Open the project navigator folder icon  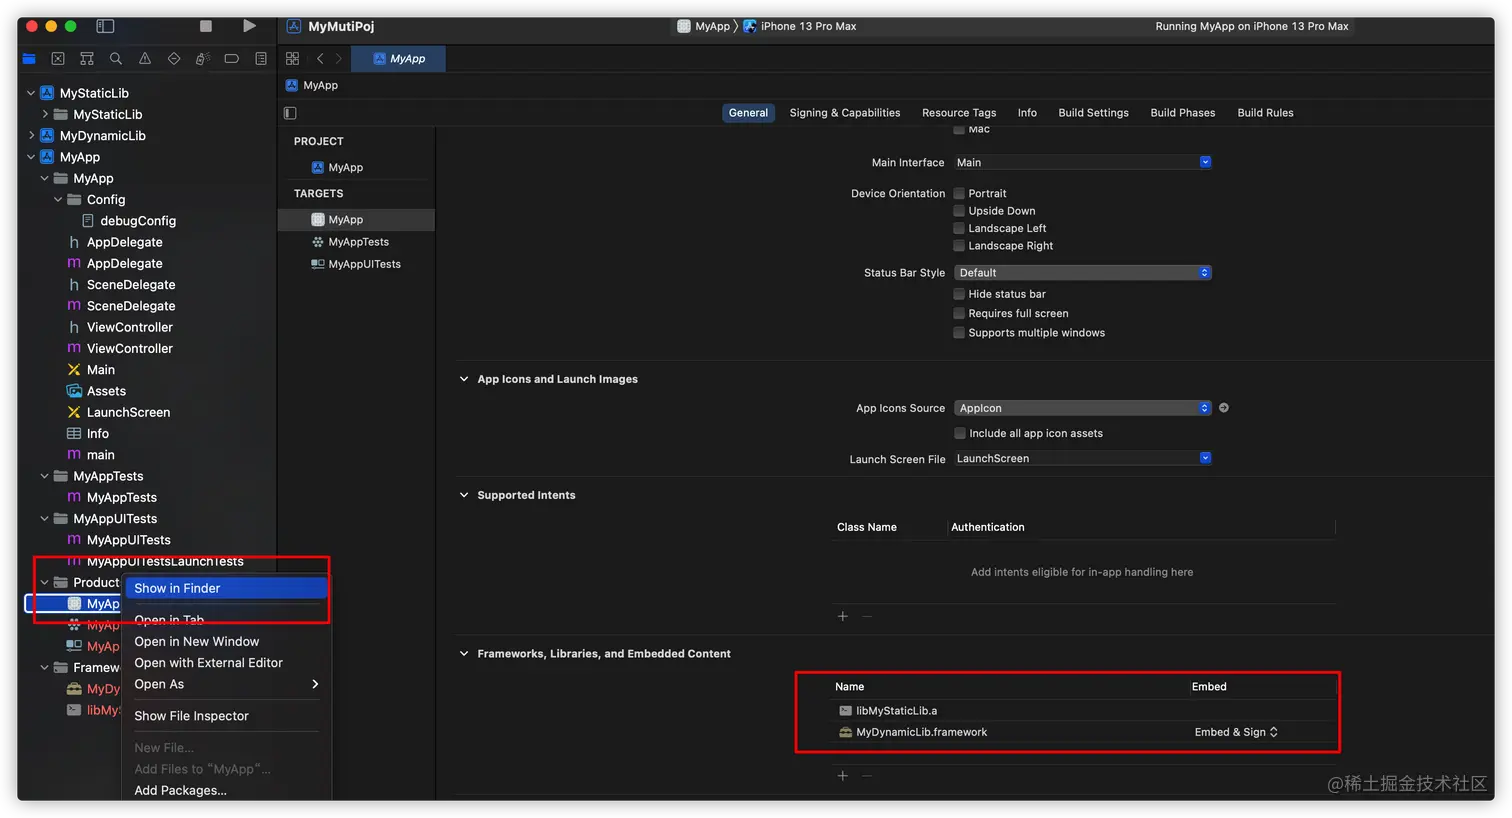tap(29, 59)
